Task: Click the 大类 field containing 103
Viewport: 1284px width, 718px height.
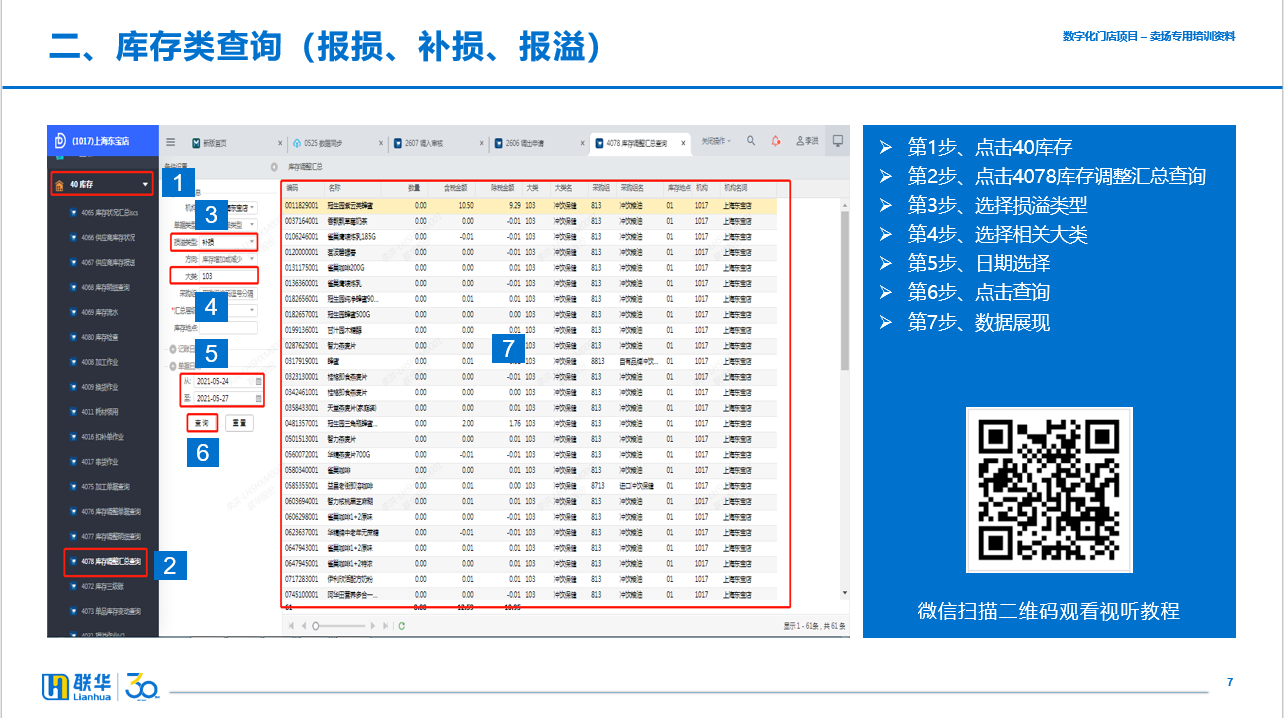Action: (x=227, y=275)
